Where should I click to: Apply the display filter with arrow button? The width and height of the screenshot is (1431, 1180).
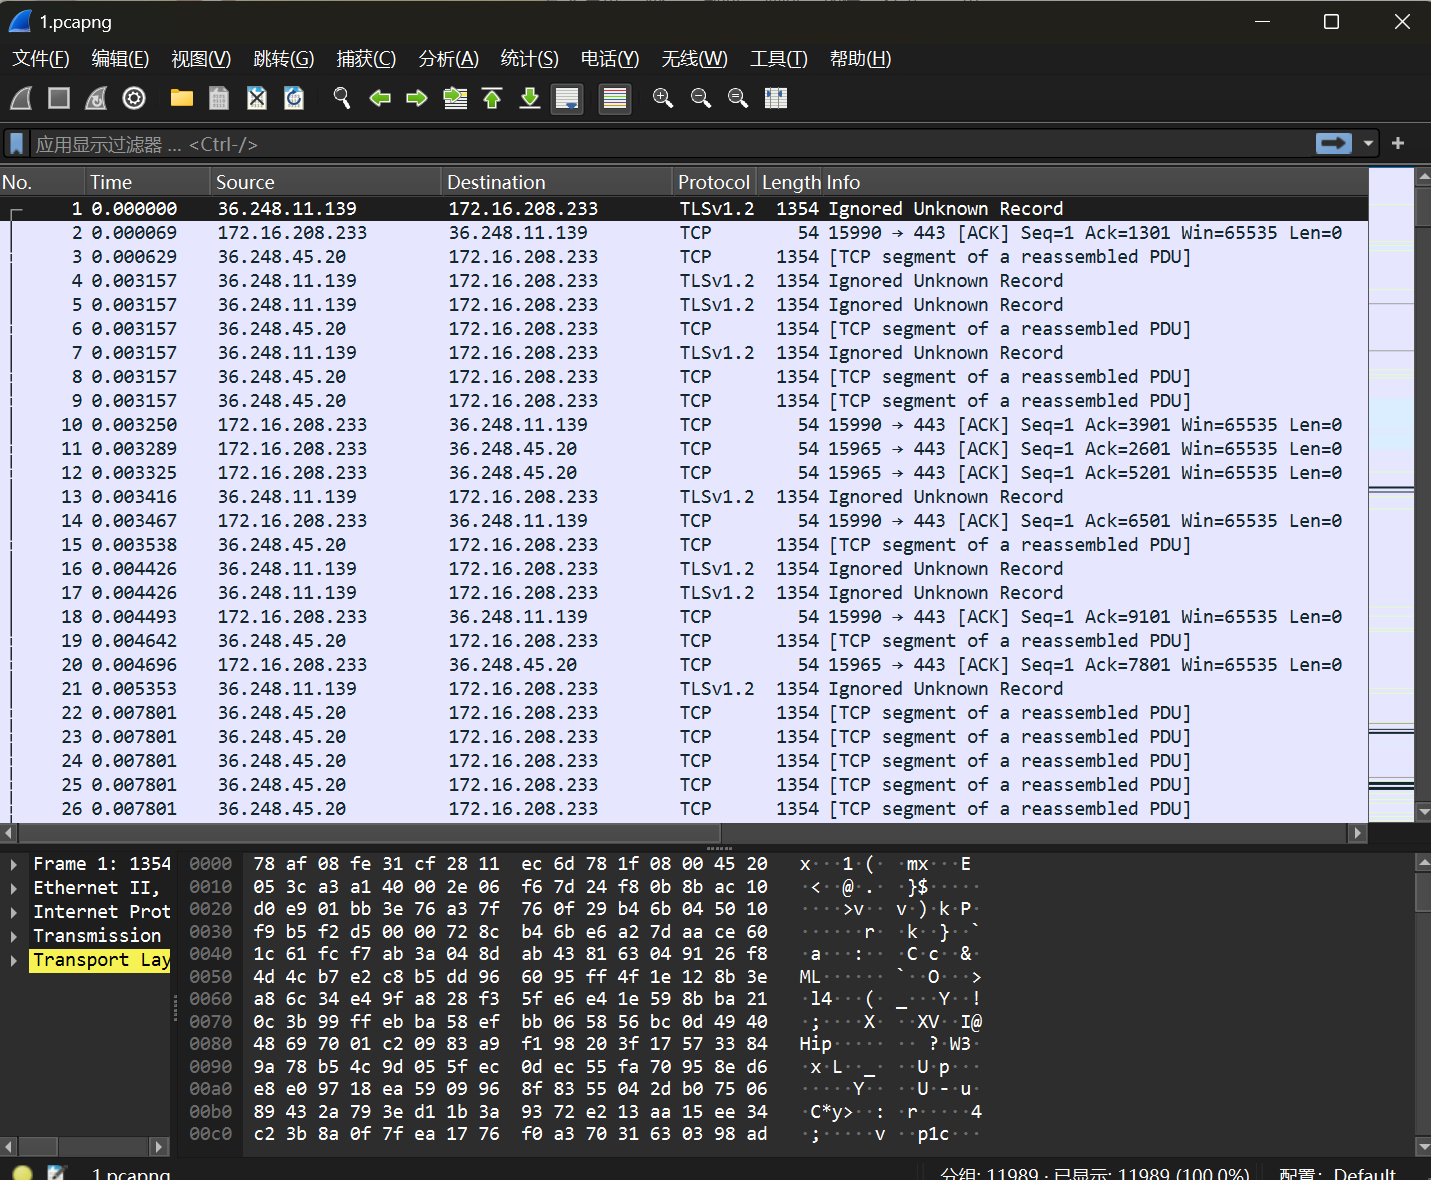pos(1334,144)
